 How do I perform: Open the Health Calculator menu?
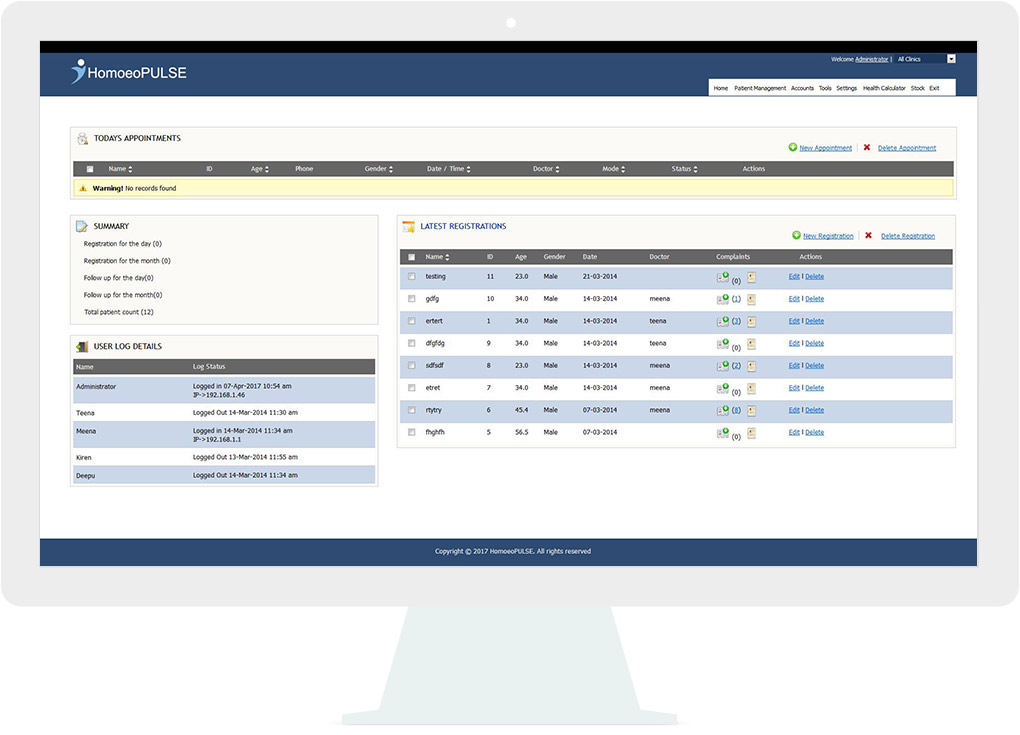tap(884, 88)
